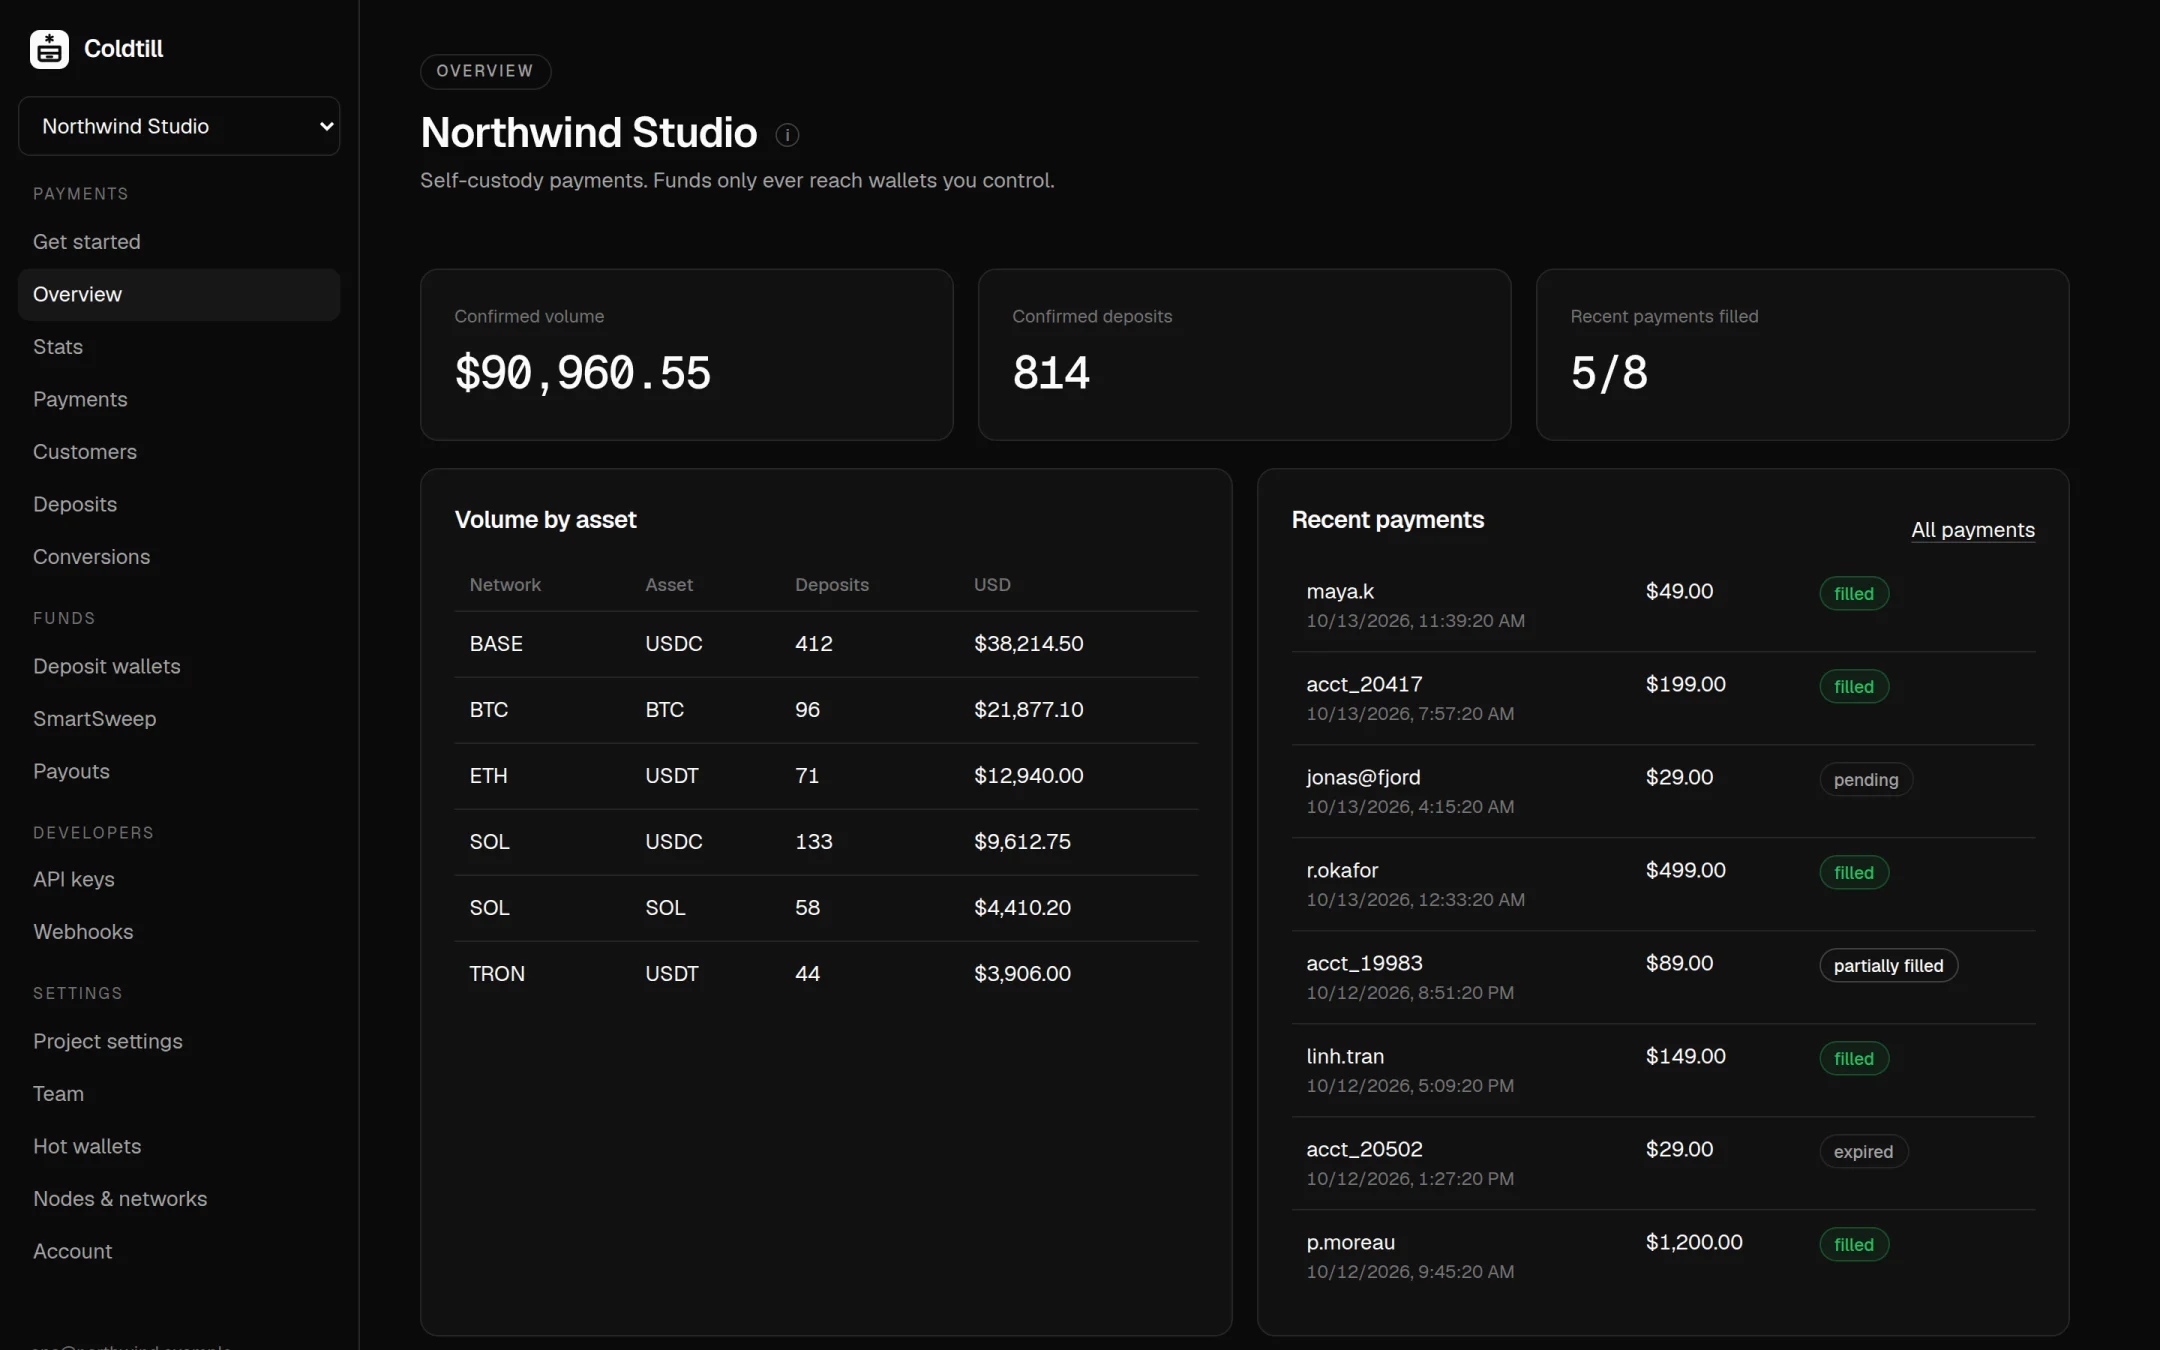The height and width of the screenshot is (1350, 2160).
Task: Select Overview in the sidebar
Action: 179,294
